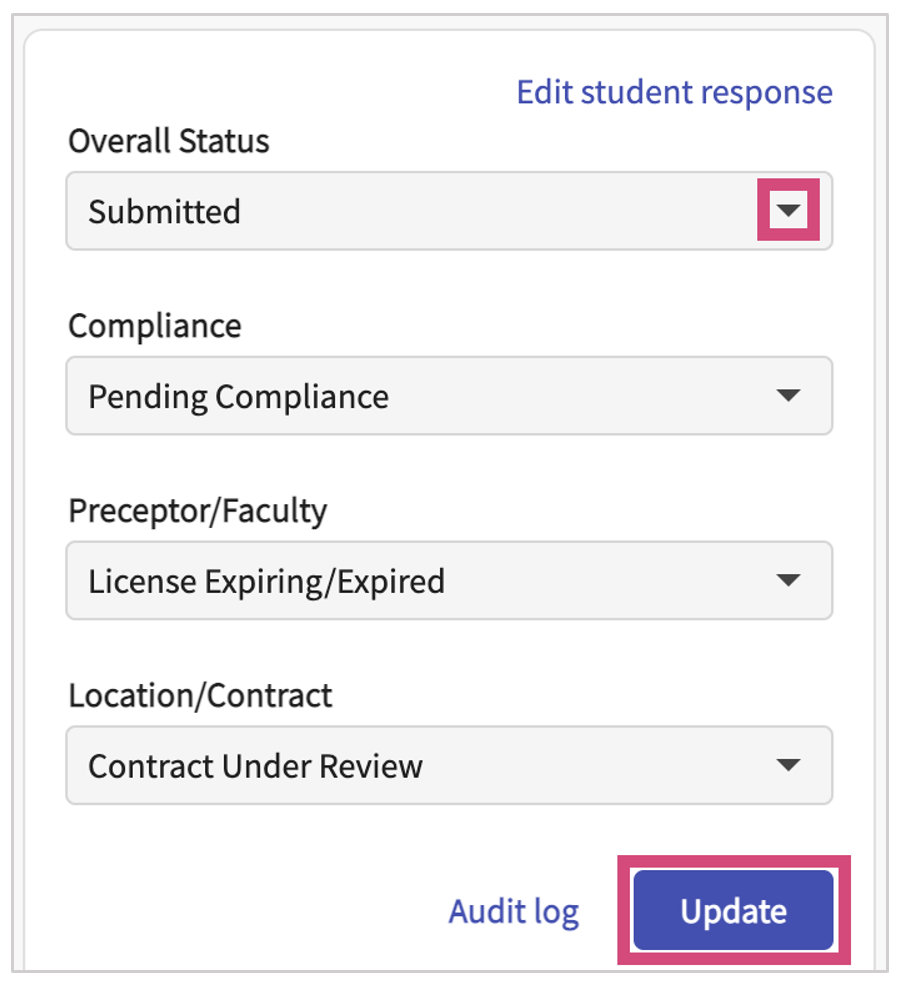Select the Preceptor/Faculty label text

point(198,511)
